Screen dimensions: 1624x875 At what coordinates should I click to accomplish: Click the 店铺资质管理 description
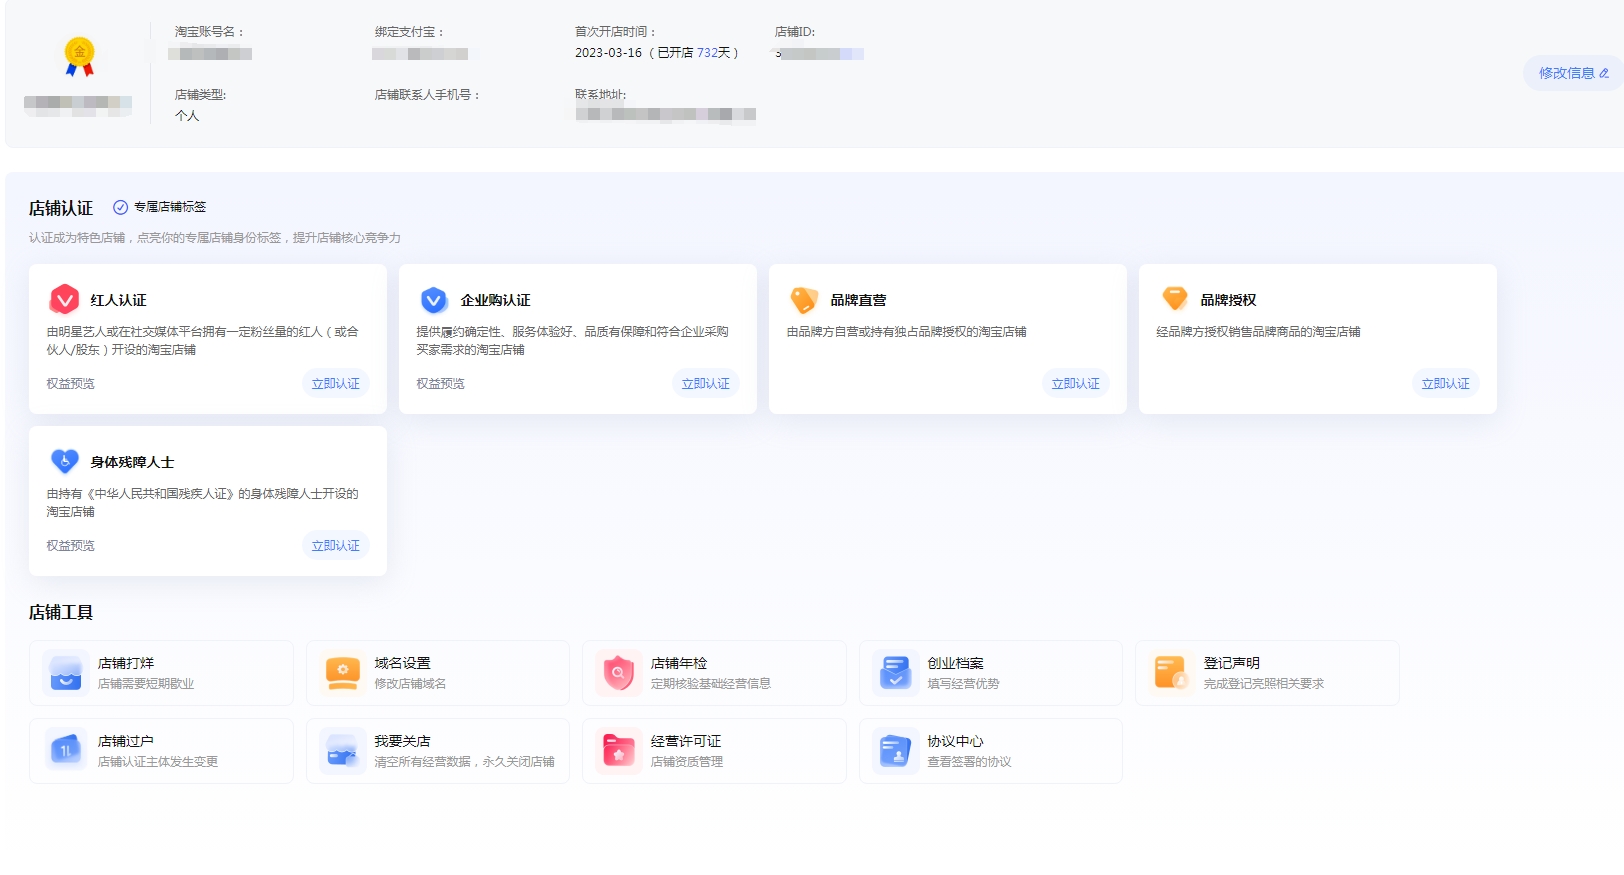tap(687, 762)
